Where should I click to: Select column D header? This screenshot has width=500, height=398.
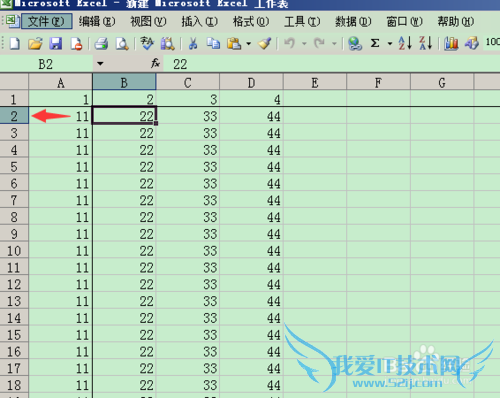251,82
